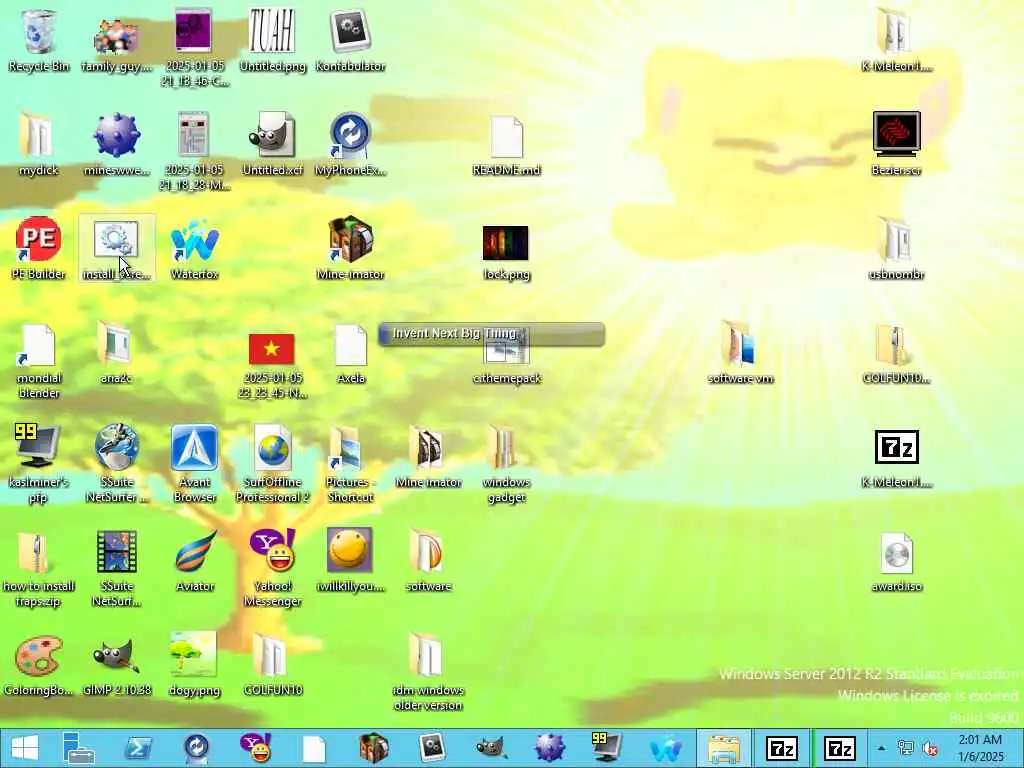Launch the Avant Browser icon
1024x768 pixels.
click(194, 464)
